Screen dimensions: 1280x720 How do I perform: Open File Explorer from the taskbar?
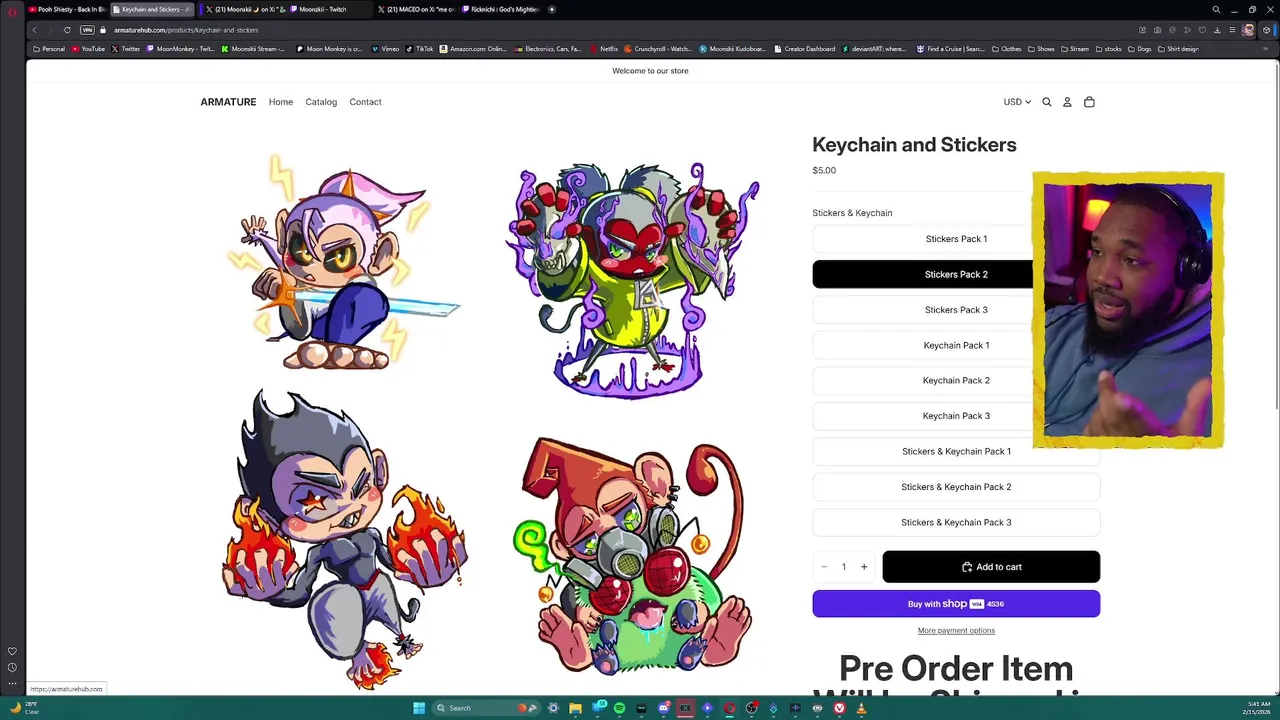point(575,708)
